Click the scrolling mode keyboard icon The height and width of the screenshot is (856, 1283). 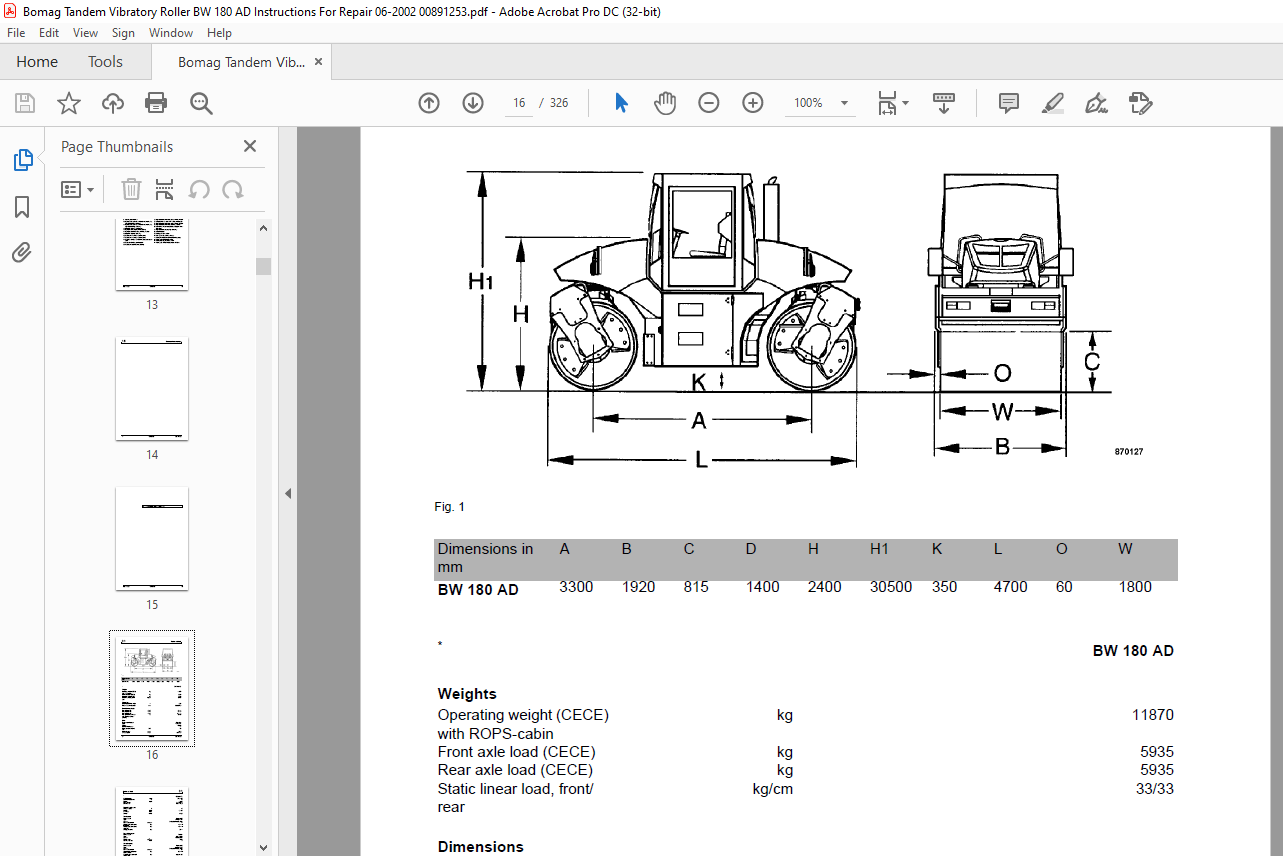coord(944,103)
